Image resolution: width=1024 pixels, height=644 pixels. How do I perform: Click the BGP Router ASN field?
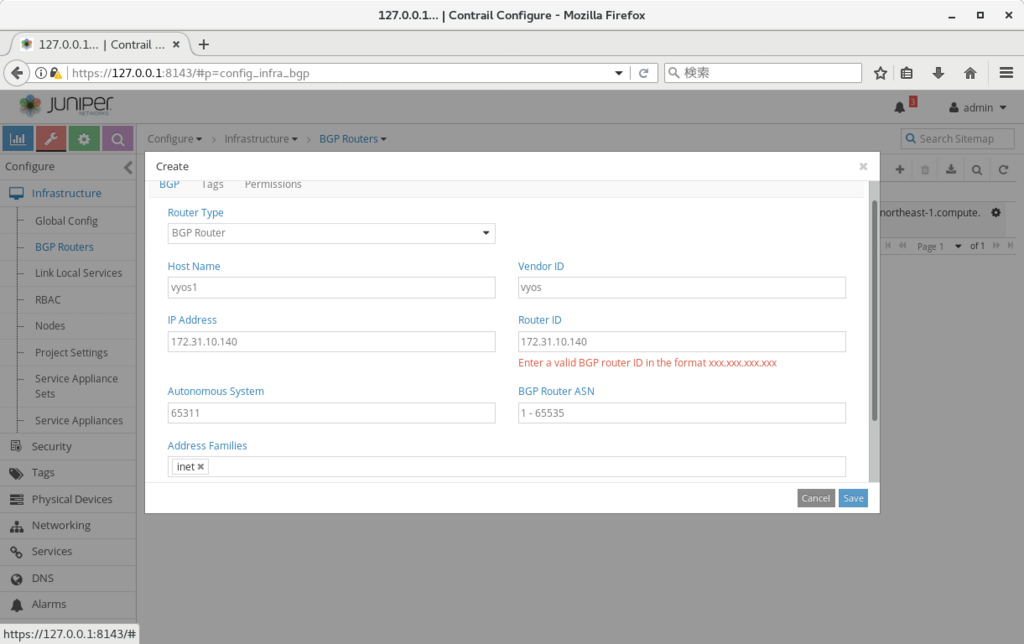[x=682, y=413]
